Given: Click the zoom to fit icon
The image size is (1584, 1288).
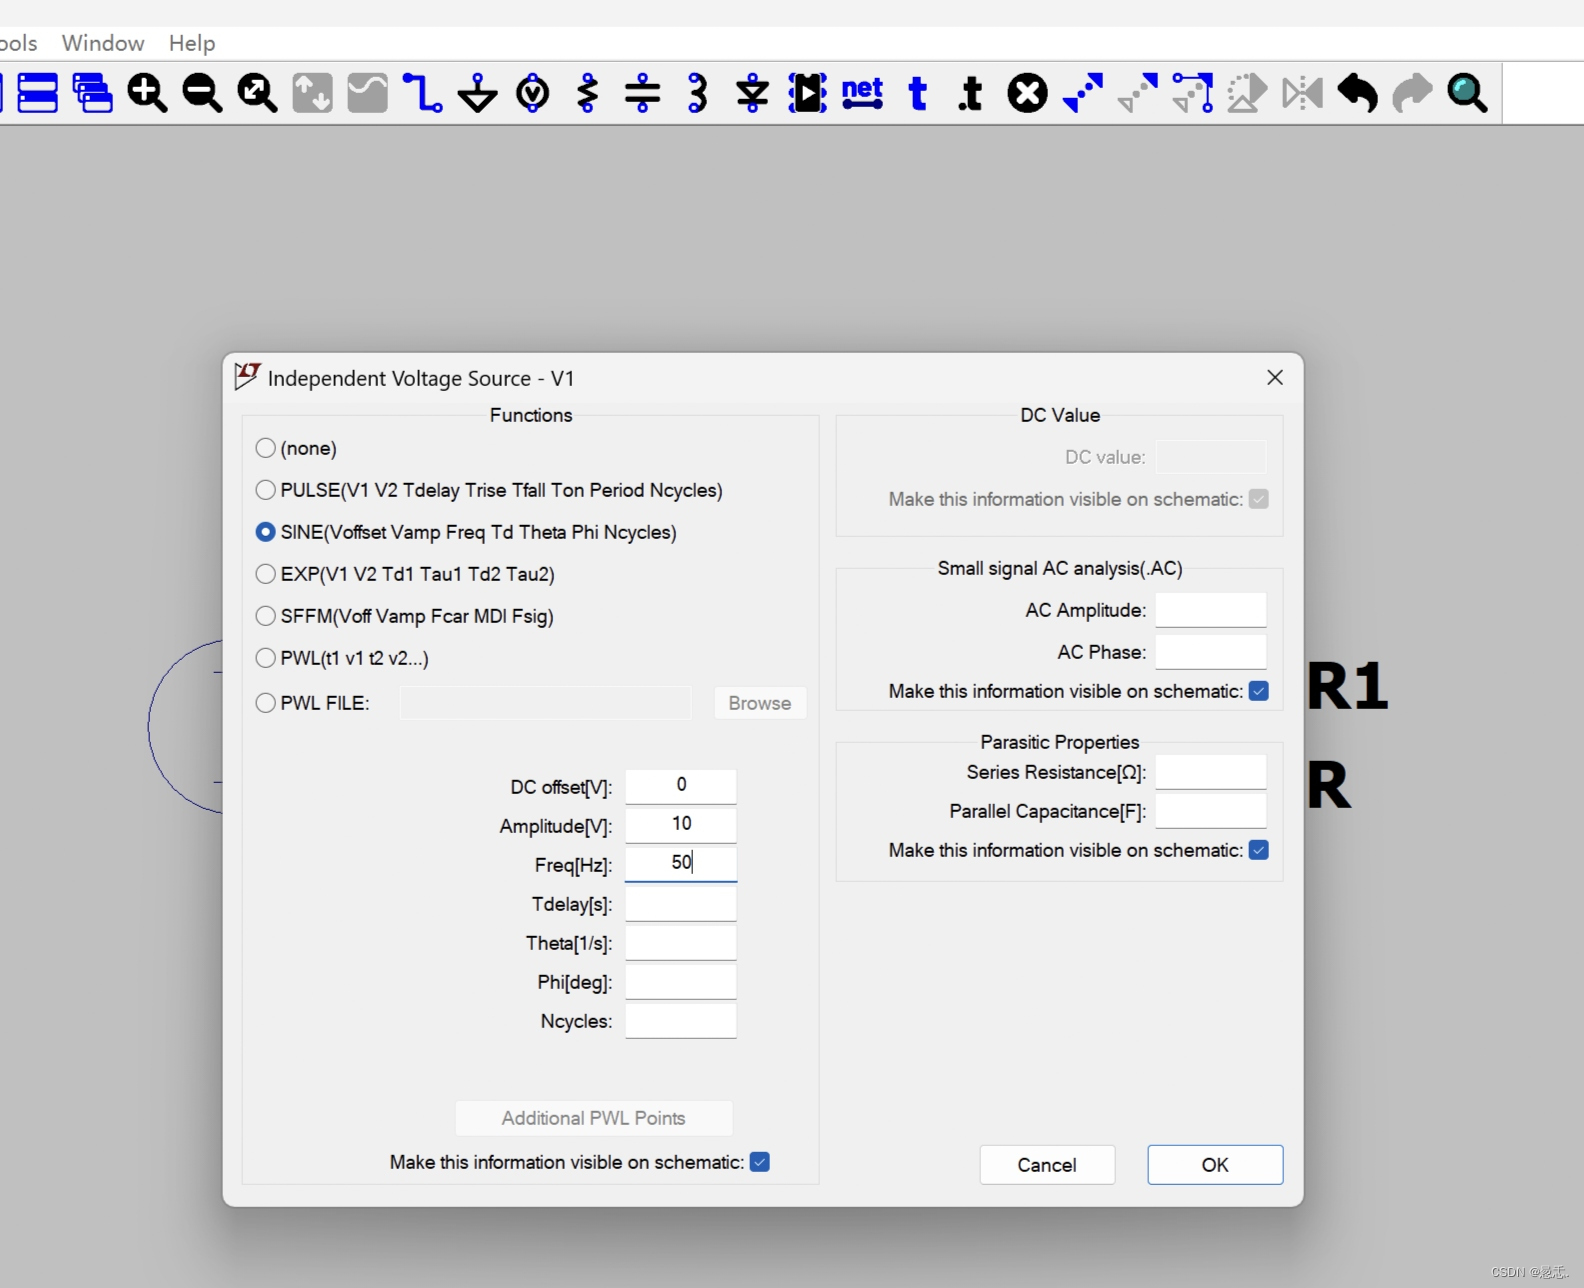Looking at the screenshot, I should (257, 93).
